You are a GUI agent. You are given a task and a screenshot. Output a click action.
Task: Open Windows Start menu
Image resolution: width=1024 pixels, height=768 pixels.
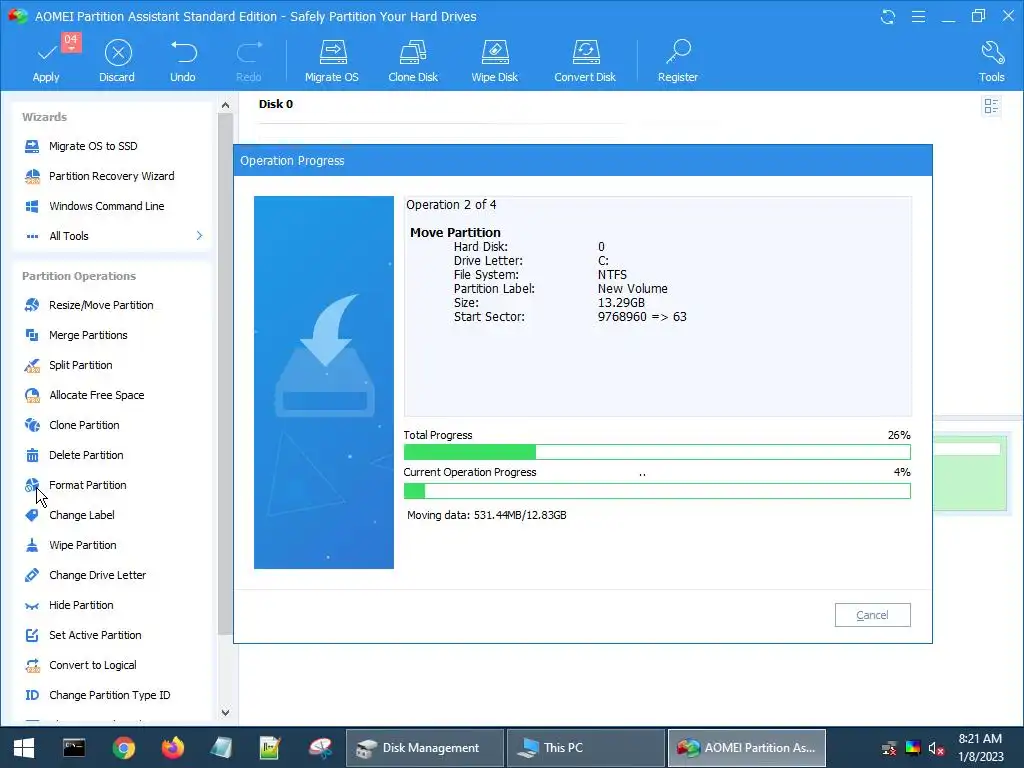tap(24, 748)
